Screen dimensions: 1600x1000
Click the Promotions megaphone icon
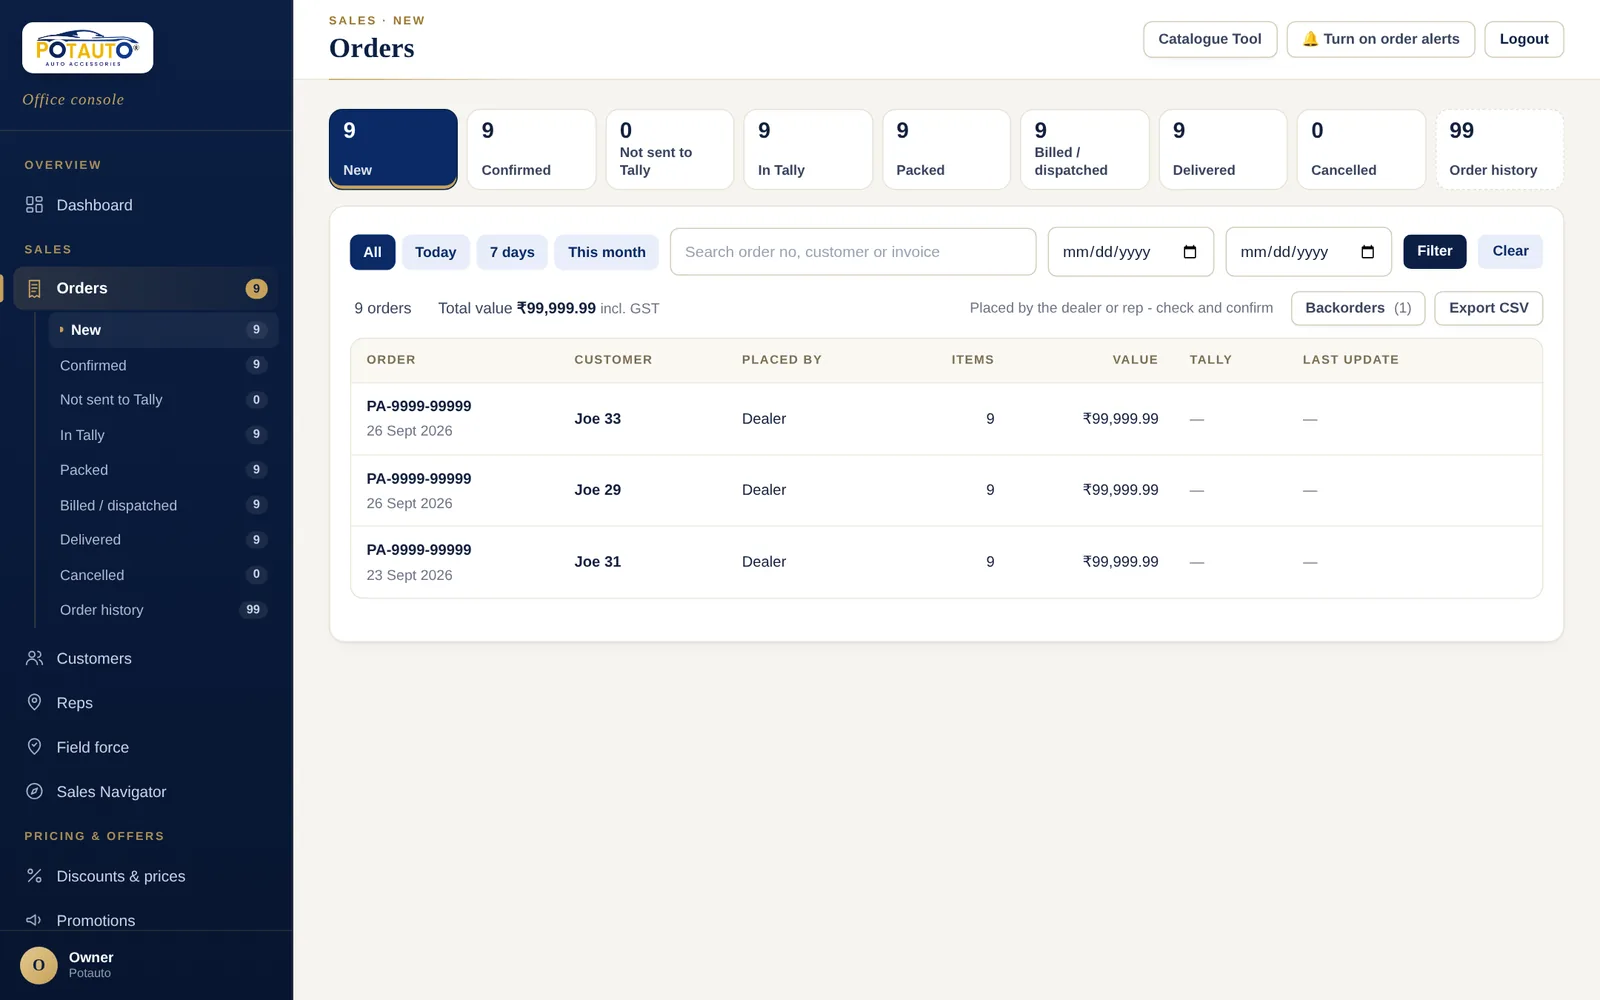click(34, 920)
